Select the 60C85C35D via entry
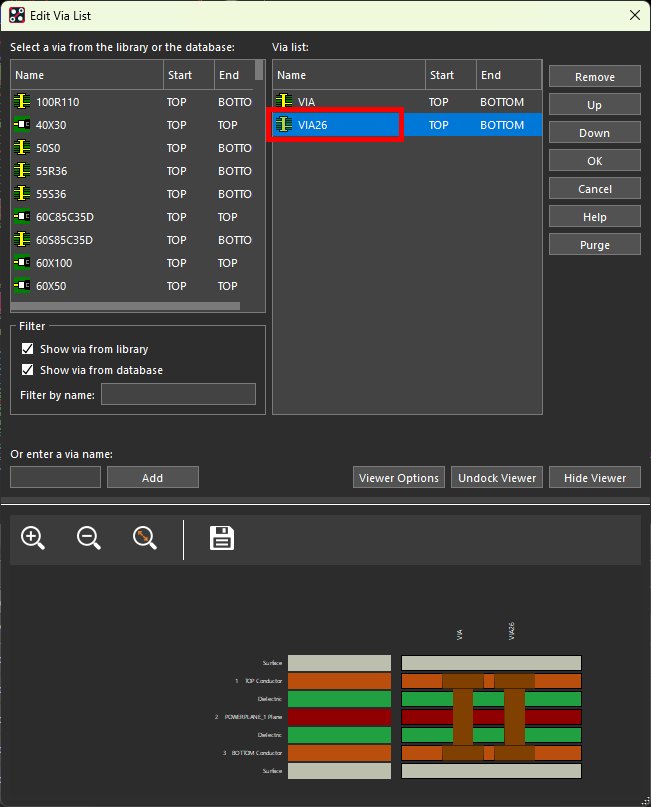651x807 pixels. click(x=64, y=217)
